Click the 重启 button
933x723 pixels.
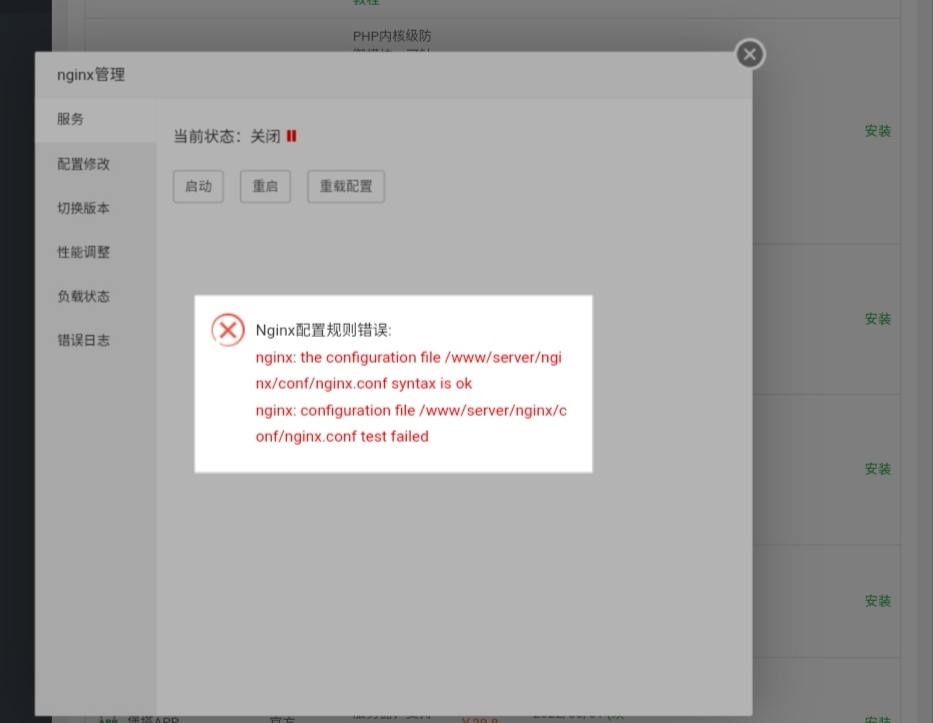(265, 186)
